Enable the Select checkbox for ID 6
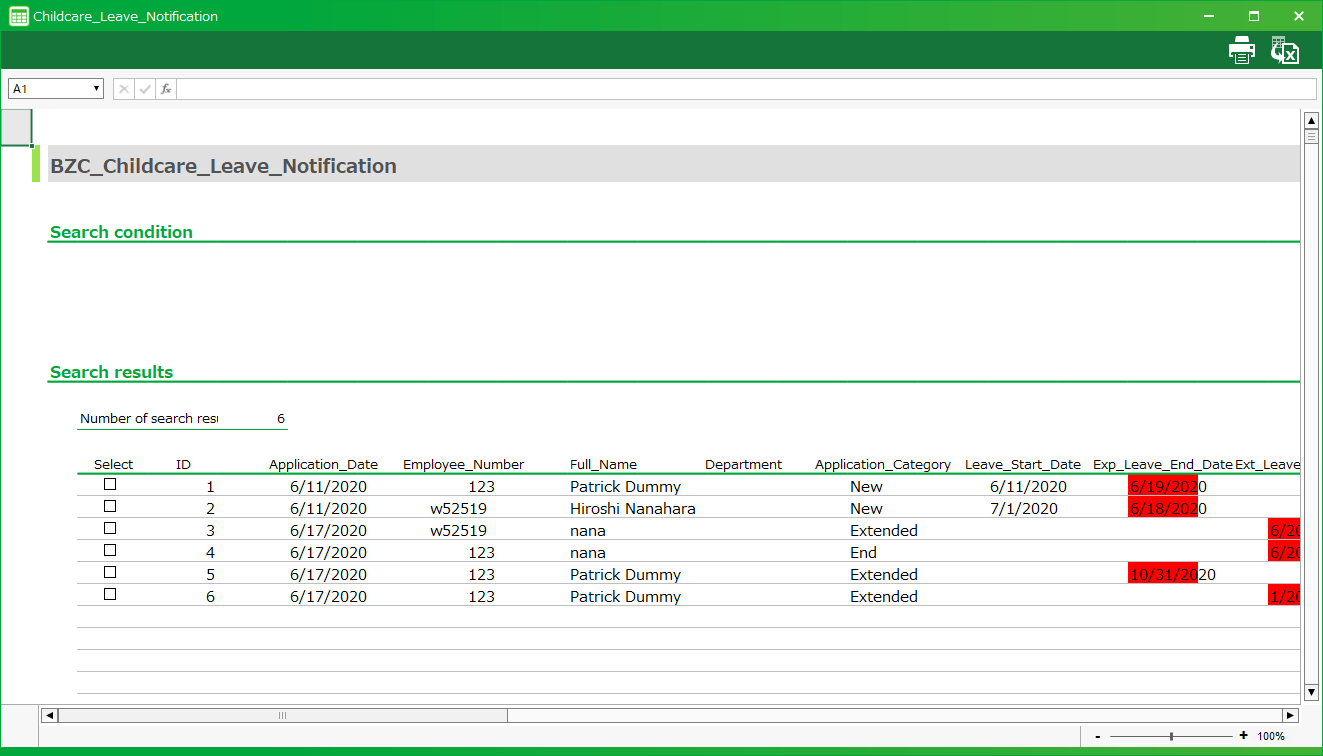This screenshot has height=756, width=1323. (110, 594)
